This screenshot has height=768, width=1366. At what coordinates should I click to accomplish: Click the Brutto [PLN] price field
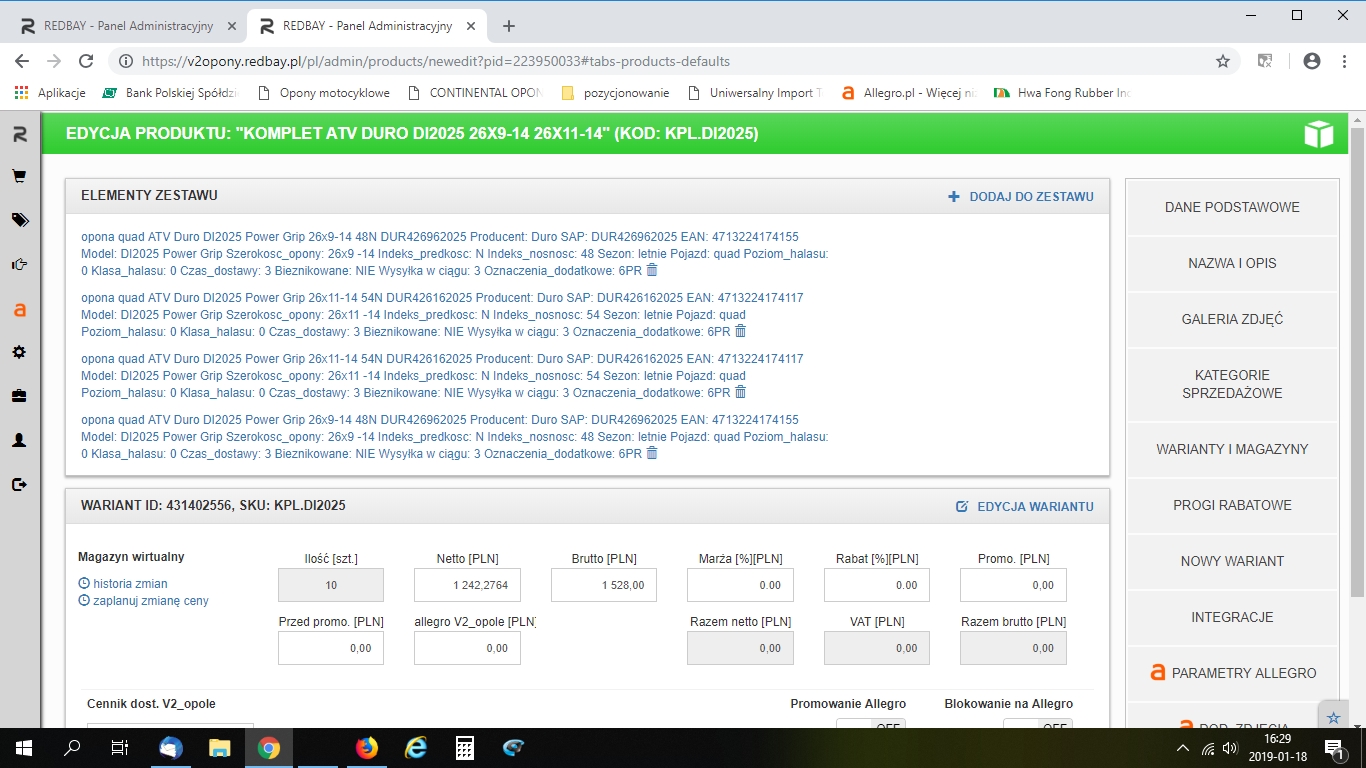604,585
